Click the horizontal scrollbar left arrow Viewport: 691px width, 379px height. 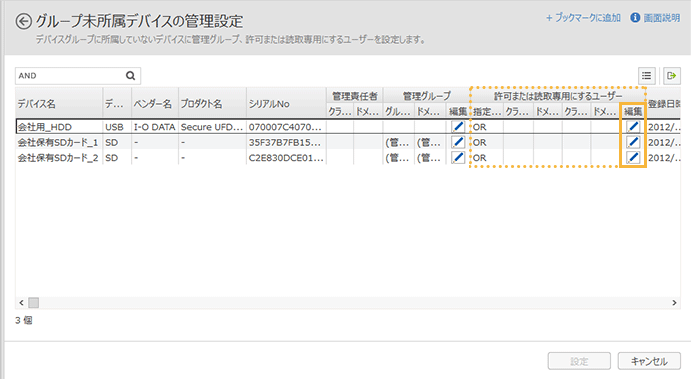(x=21, y=303)
